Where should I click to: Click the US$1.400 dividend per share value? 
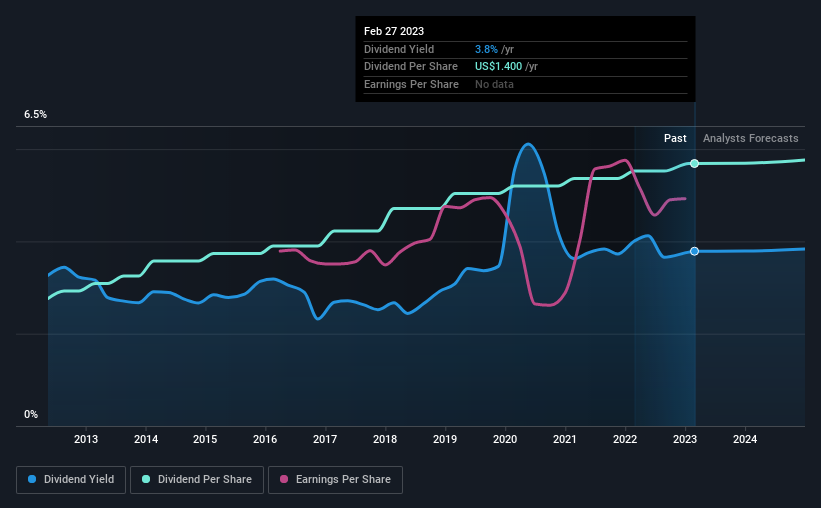498,67
